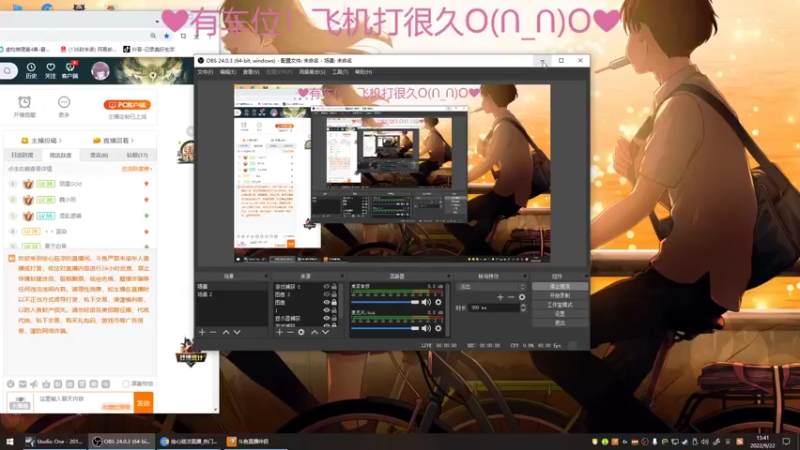
Task: Pop out the mixer dock panel icon
Action: tap(448, 276)
